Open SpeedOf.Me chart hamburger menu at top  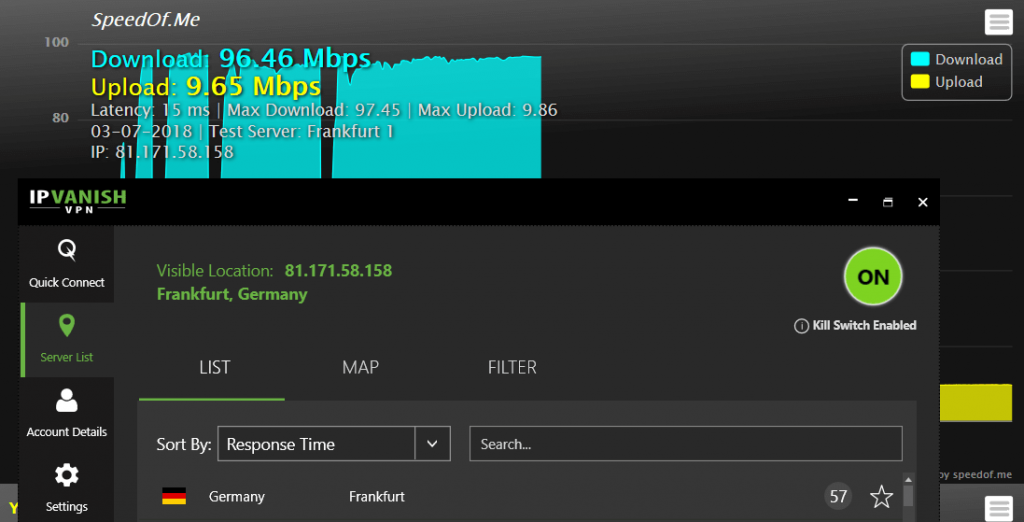click(998, 22)
